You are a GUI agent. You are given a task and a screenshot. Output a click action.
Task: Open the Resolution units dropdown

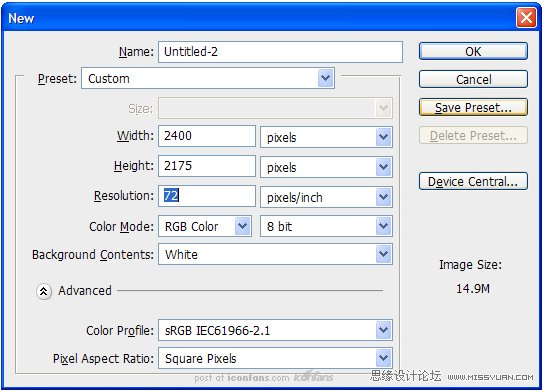[x=326, y=197]
